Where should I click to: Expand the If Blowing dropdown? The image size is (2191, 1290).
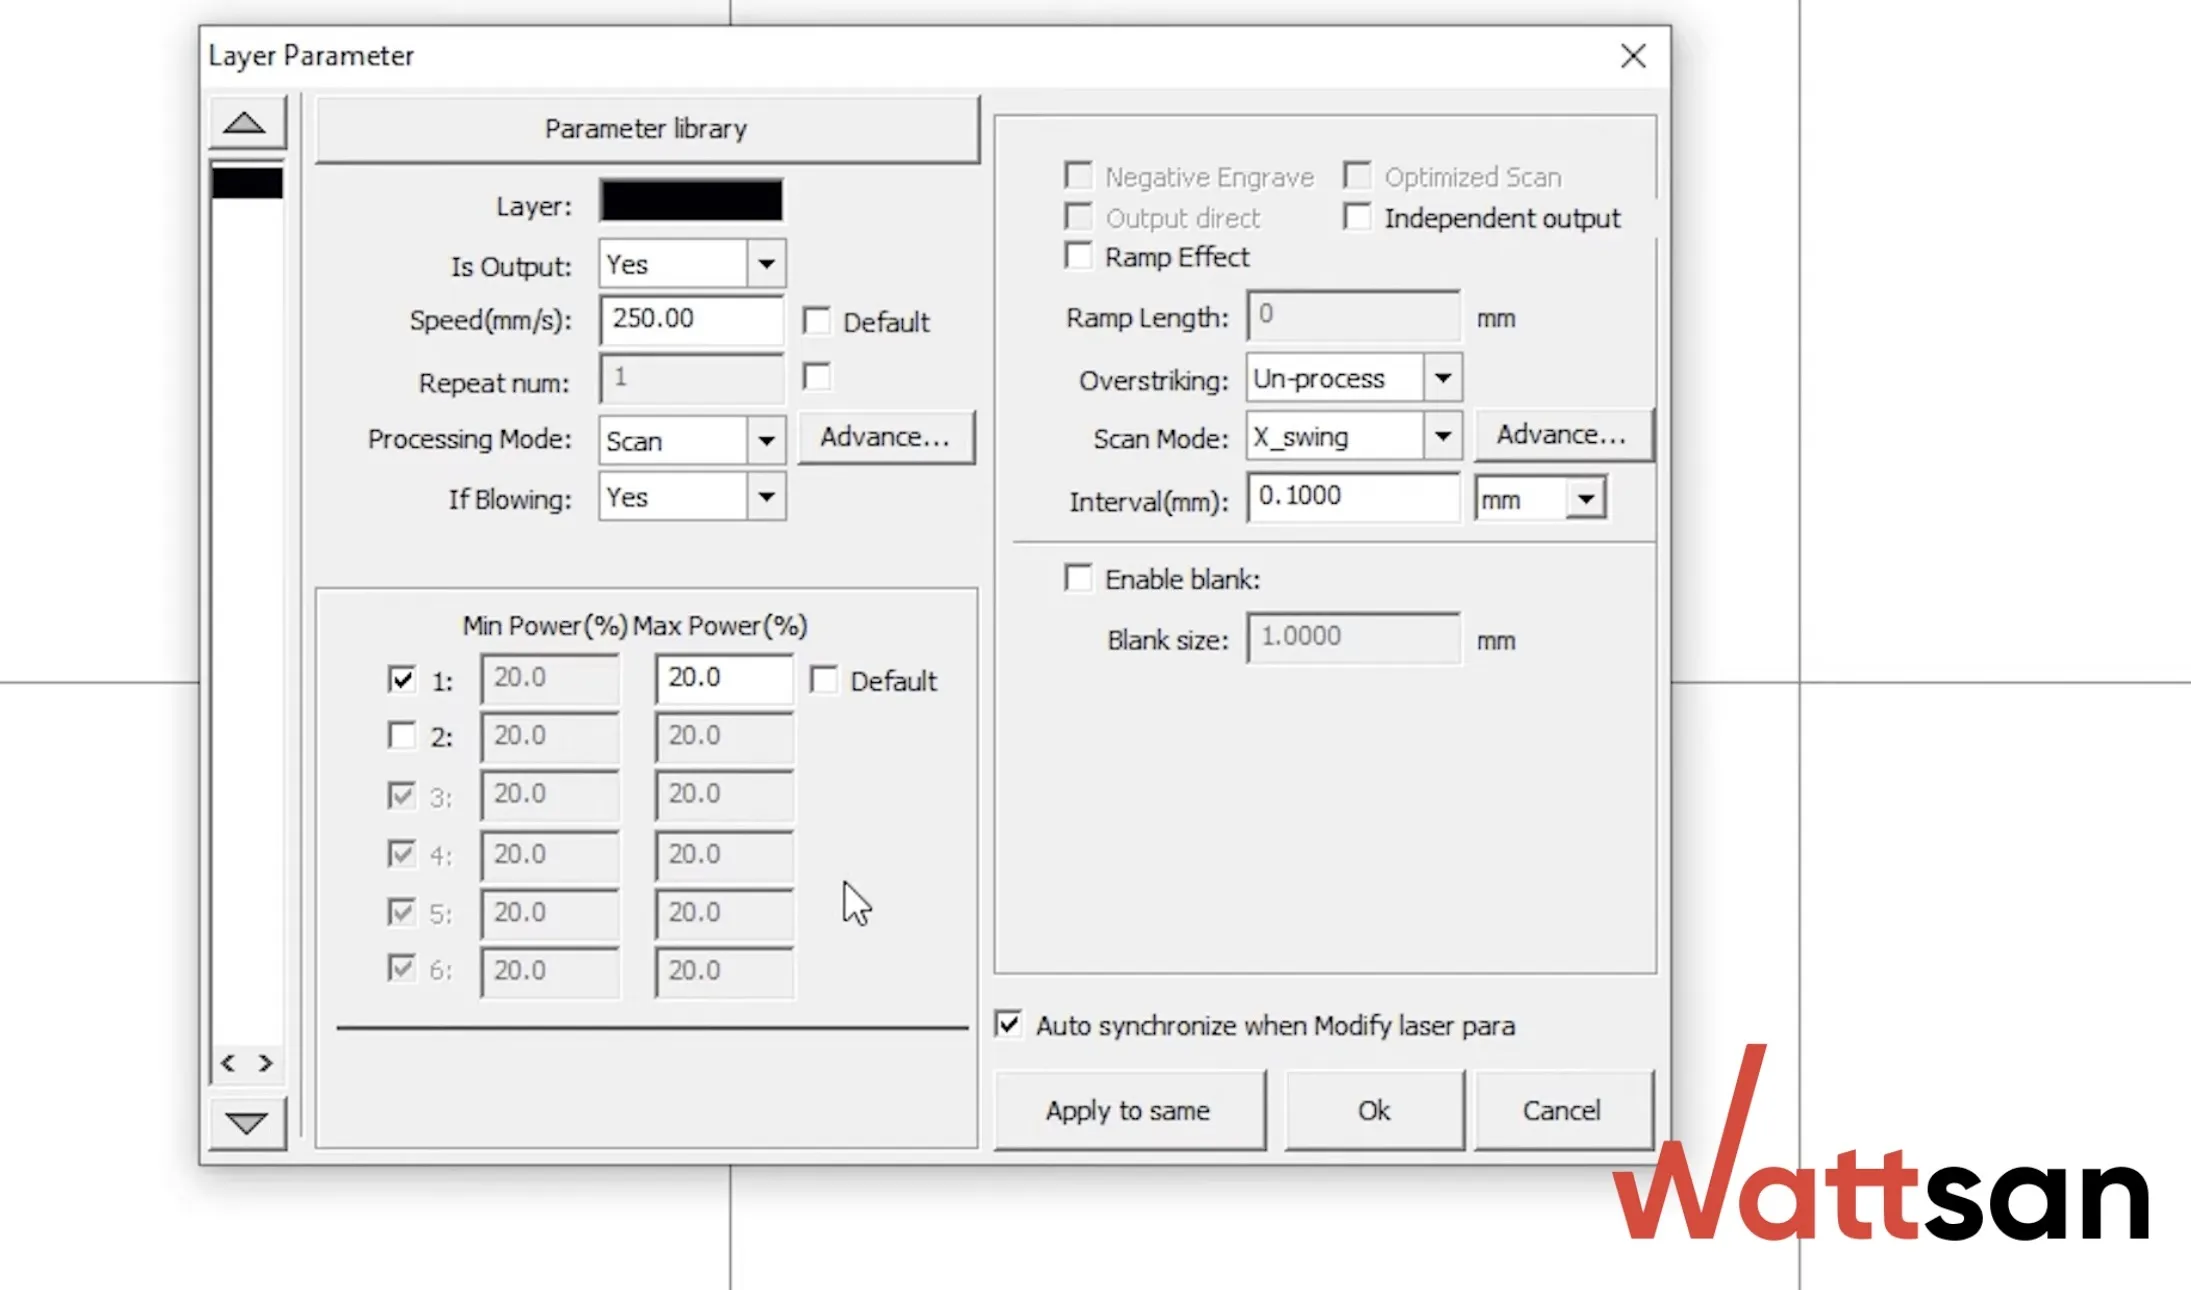coord(766,497)
